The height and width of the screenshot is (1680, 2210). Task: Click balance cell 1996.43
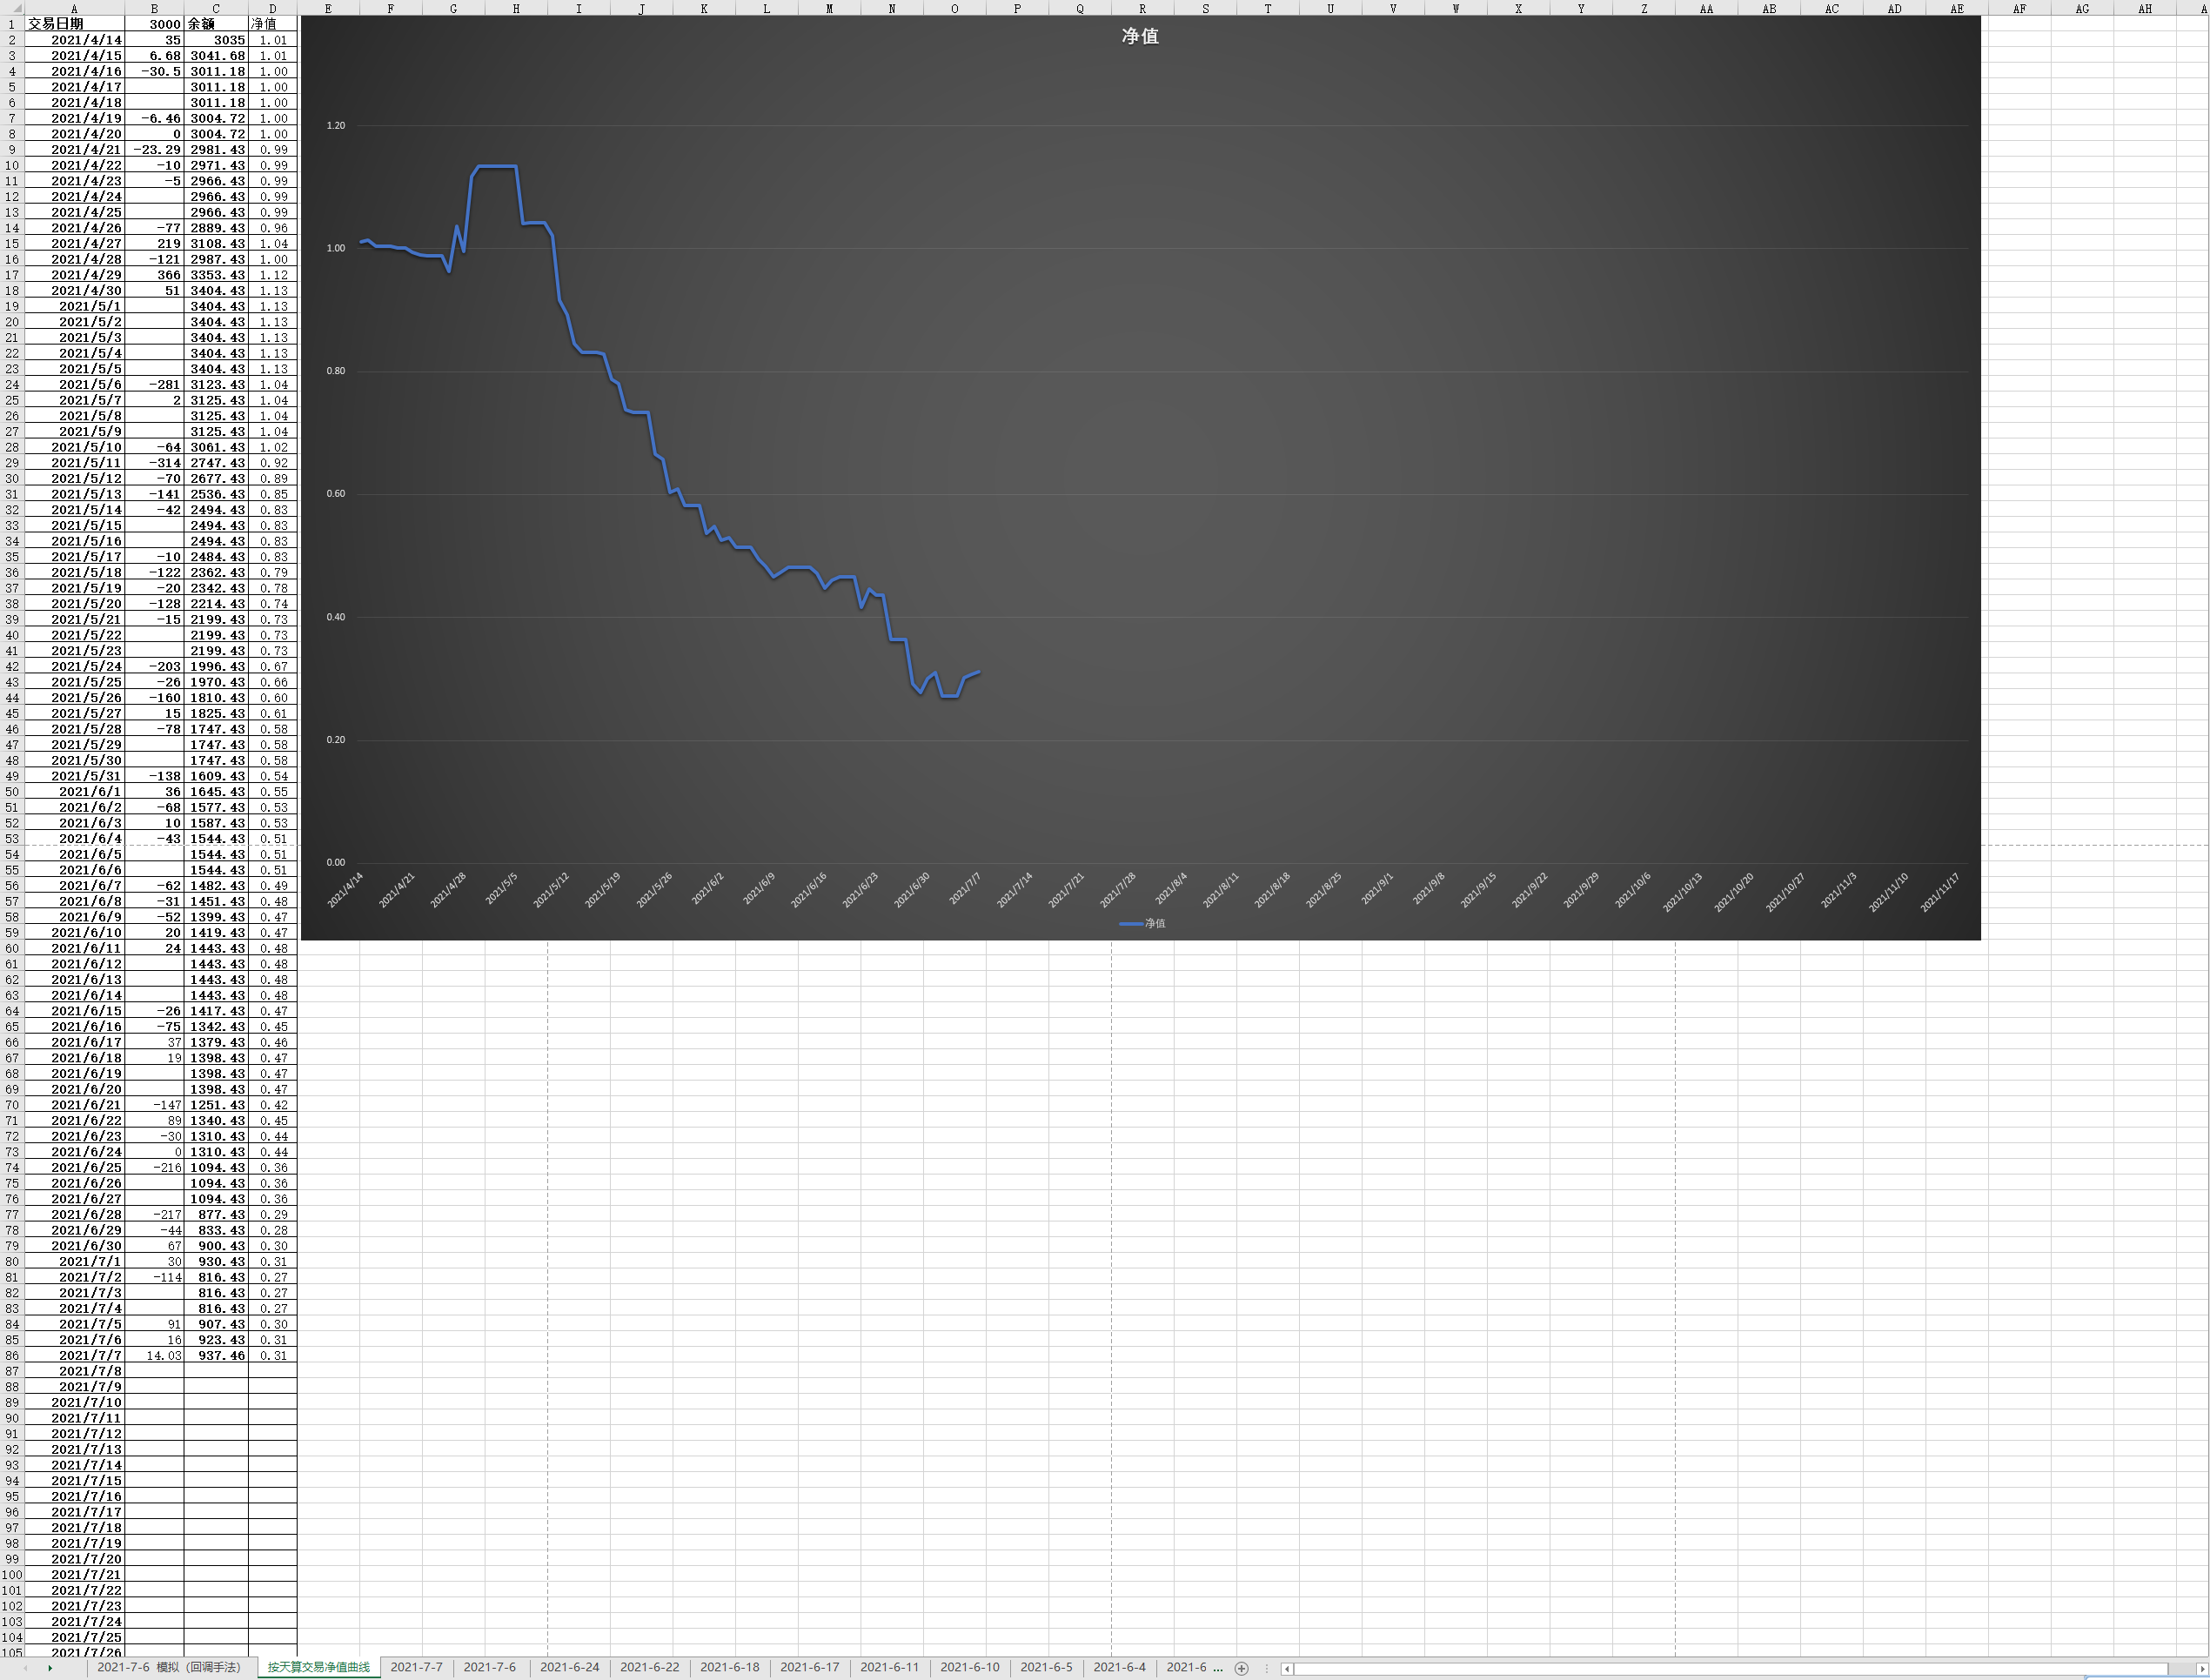[x=216, y=666]
